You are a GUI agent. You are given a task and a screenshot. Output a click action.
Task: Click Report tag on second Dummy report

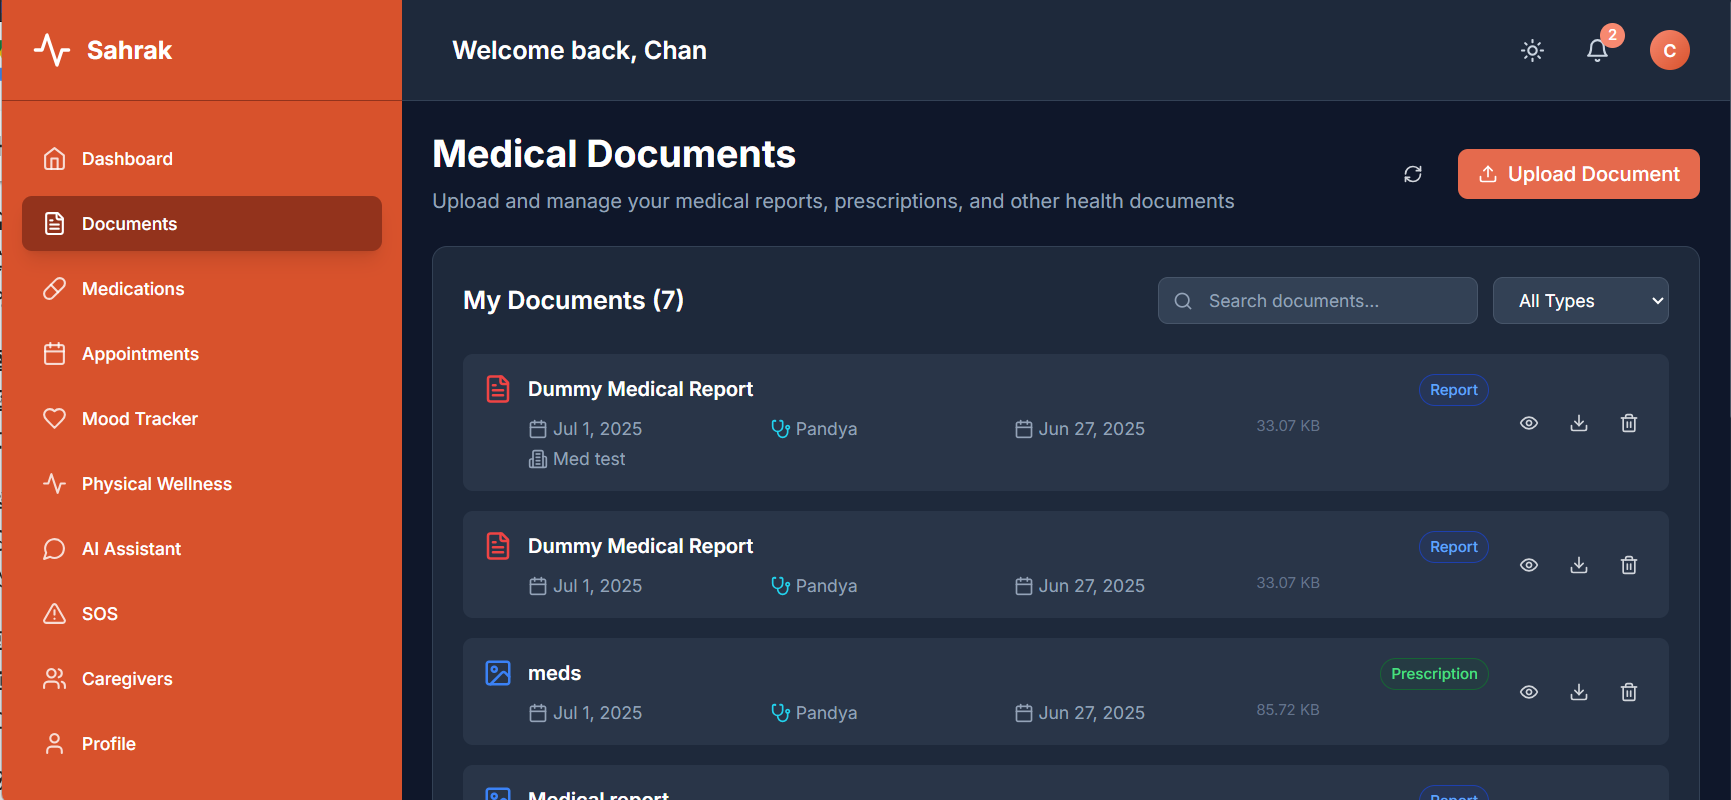pos(1453,547)
